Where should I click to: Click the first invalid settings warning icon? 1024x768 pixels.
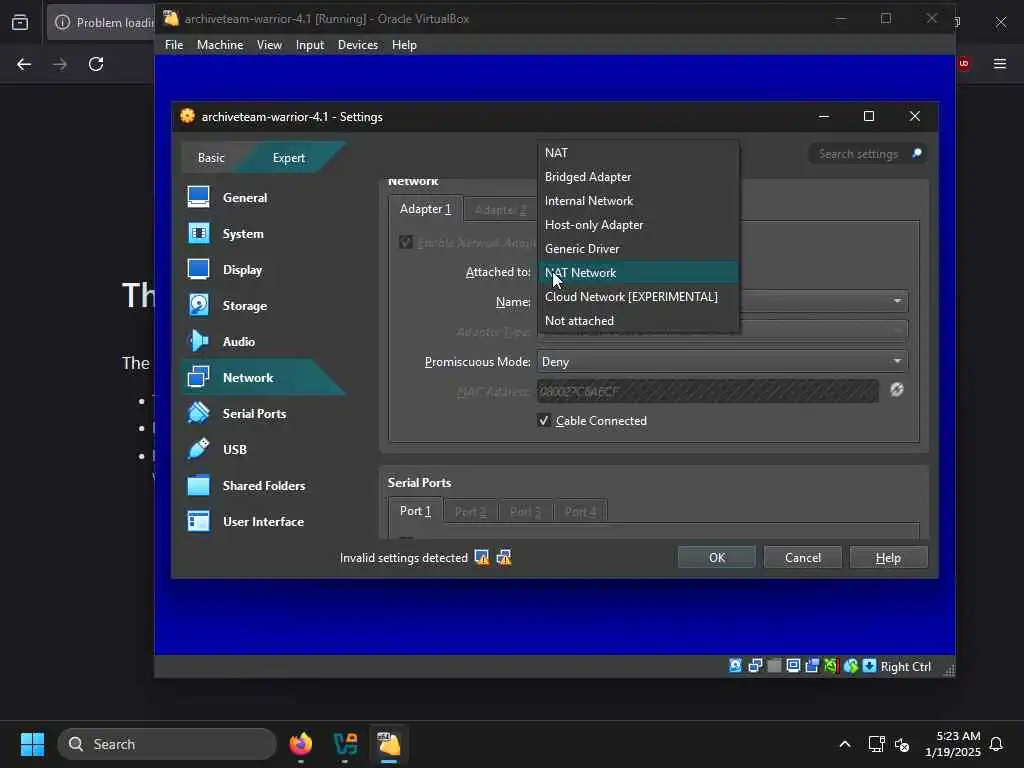[482, 557]
